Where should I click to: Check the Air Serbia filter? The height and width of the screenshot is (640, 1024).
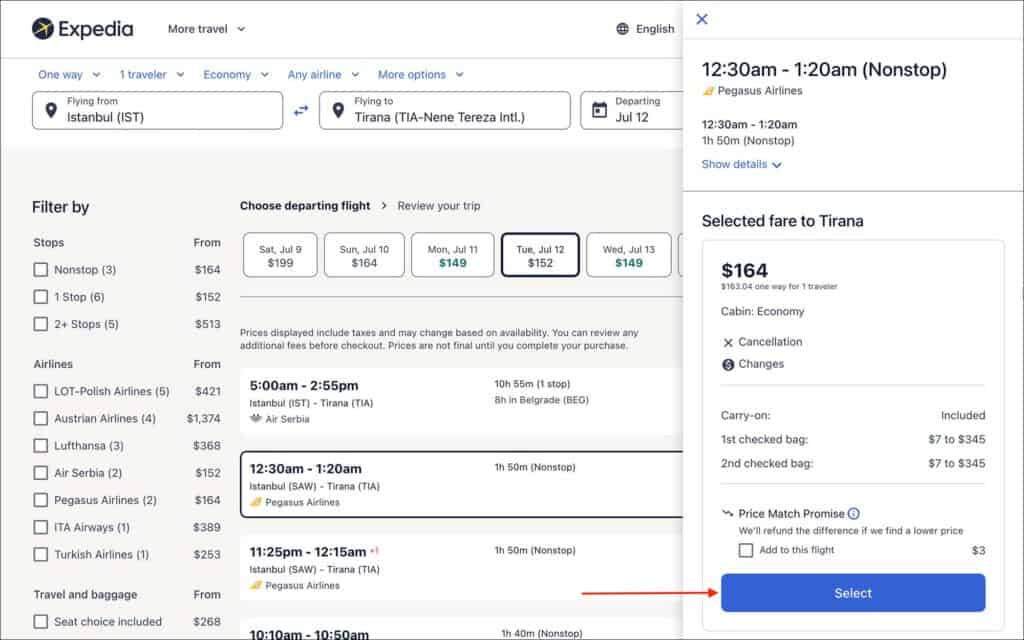tap(40, 473)
